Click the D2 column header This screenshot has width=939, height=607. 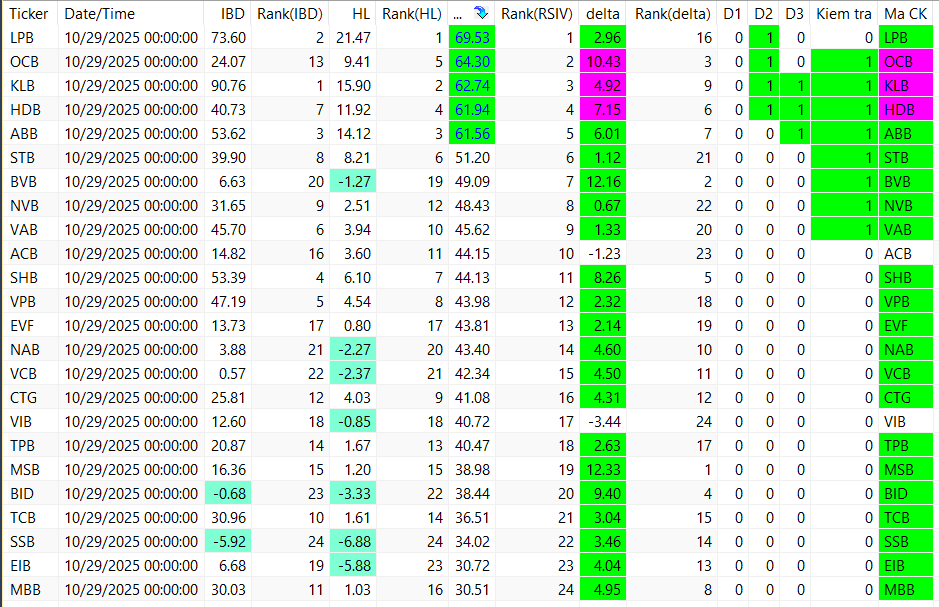(763, 13)
